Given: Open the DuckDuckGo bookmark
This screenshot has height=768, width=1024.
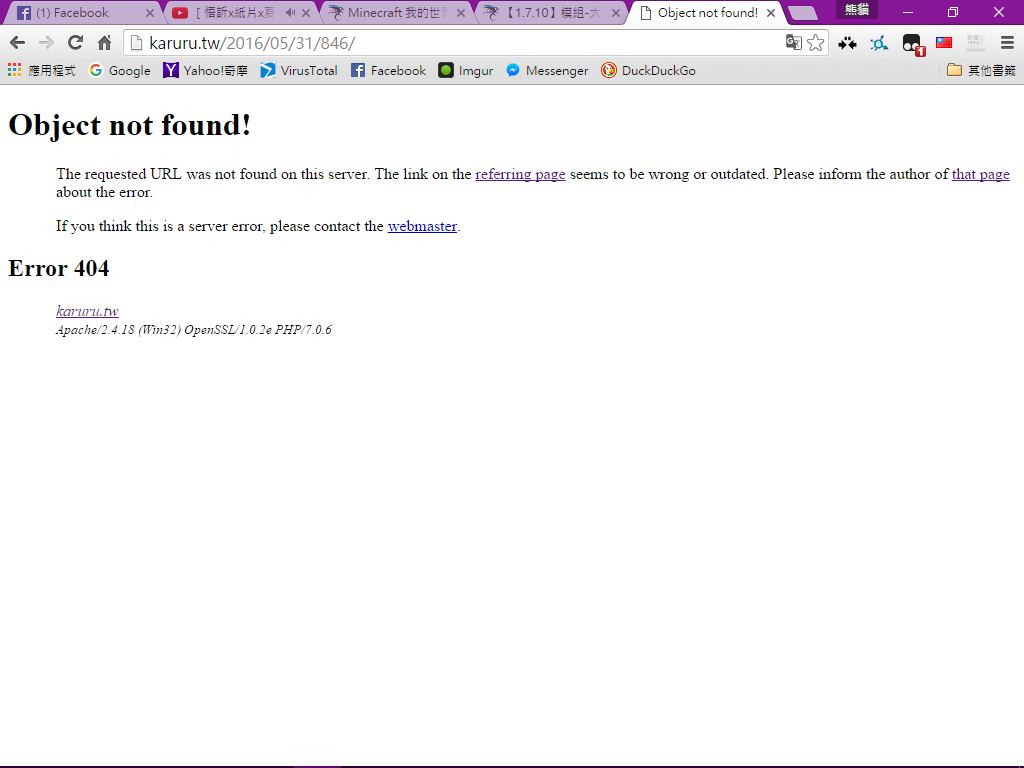Looking at the screenshot, I should pyautogui.click(x=648, y=70).
